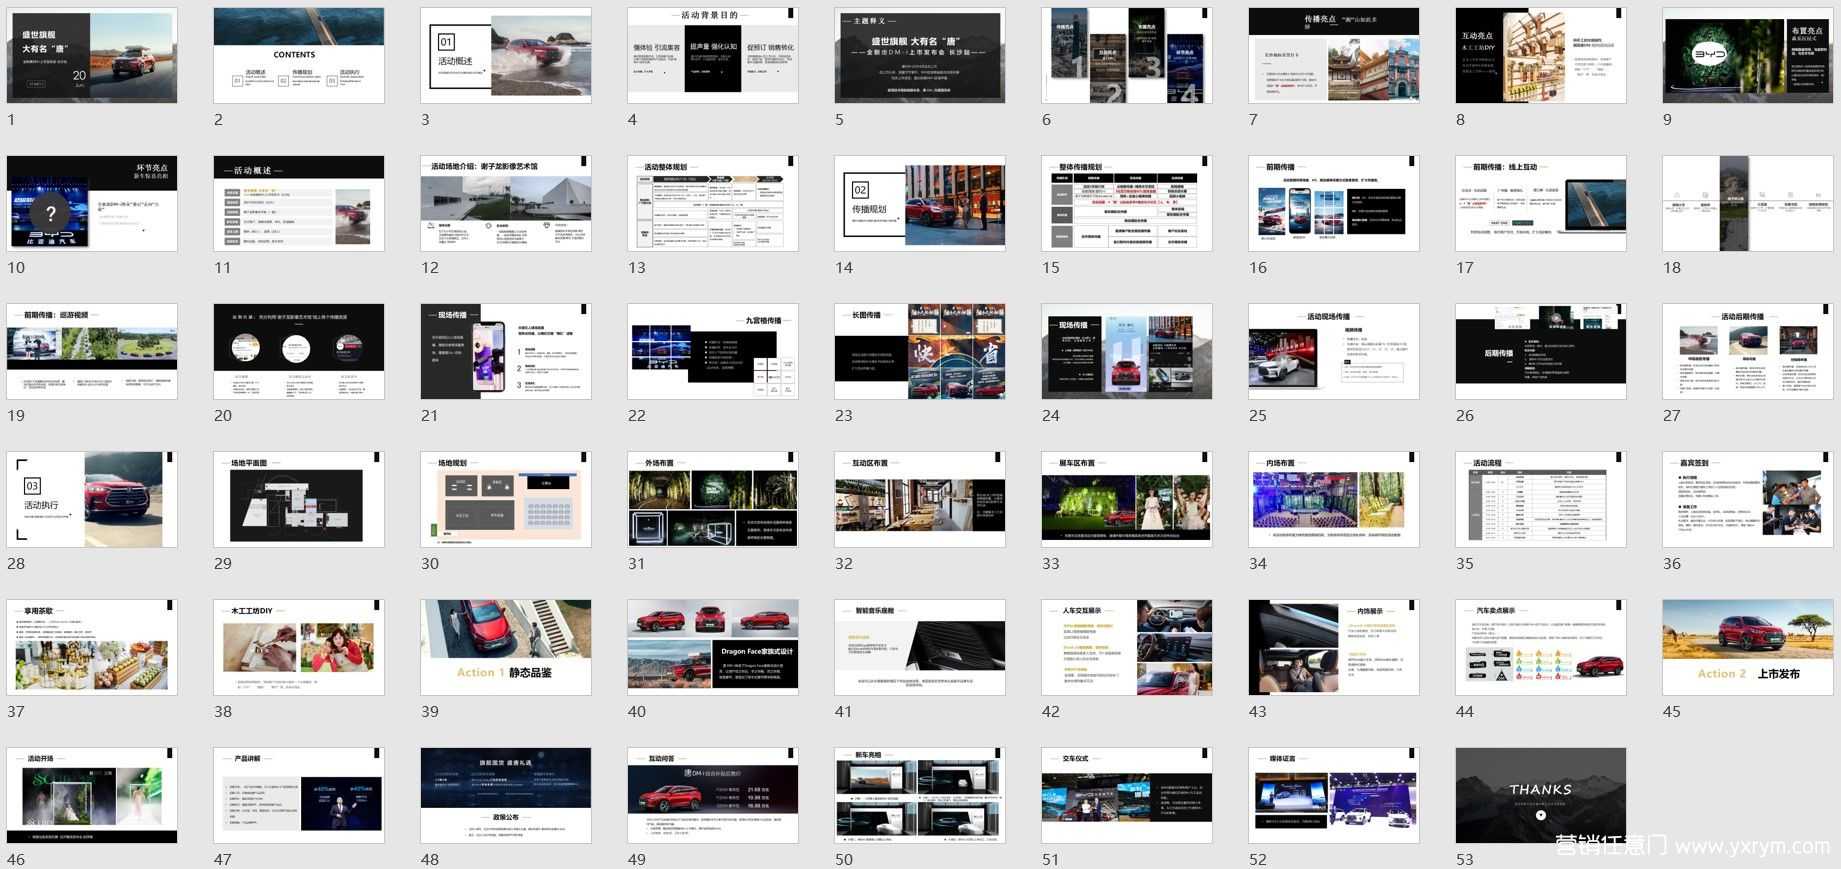
Task: Select slide 52 媒体证言
Action: coord(1334,795)
